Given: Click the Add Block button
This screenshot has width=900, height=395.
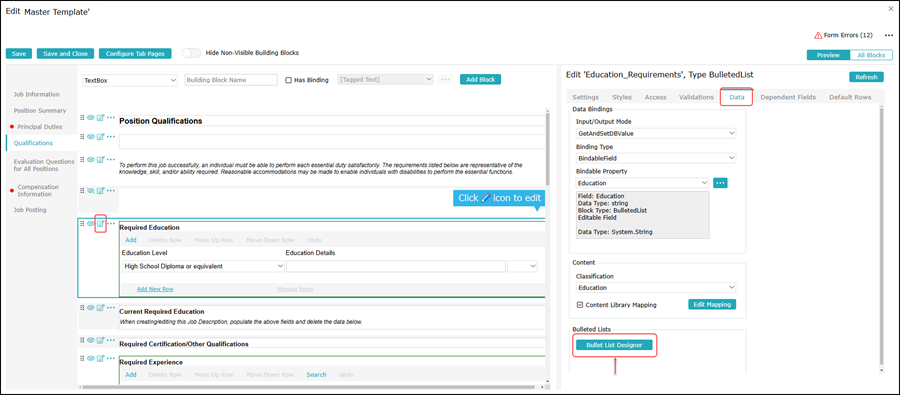Looking at the screenshot, I should click(480, 80).
